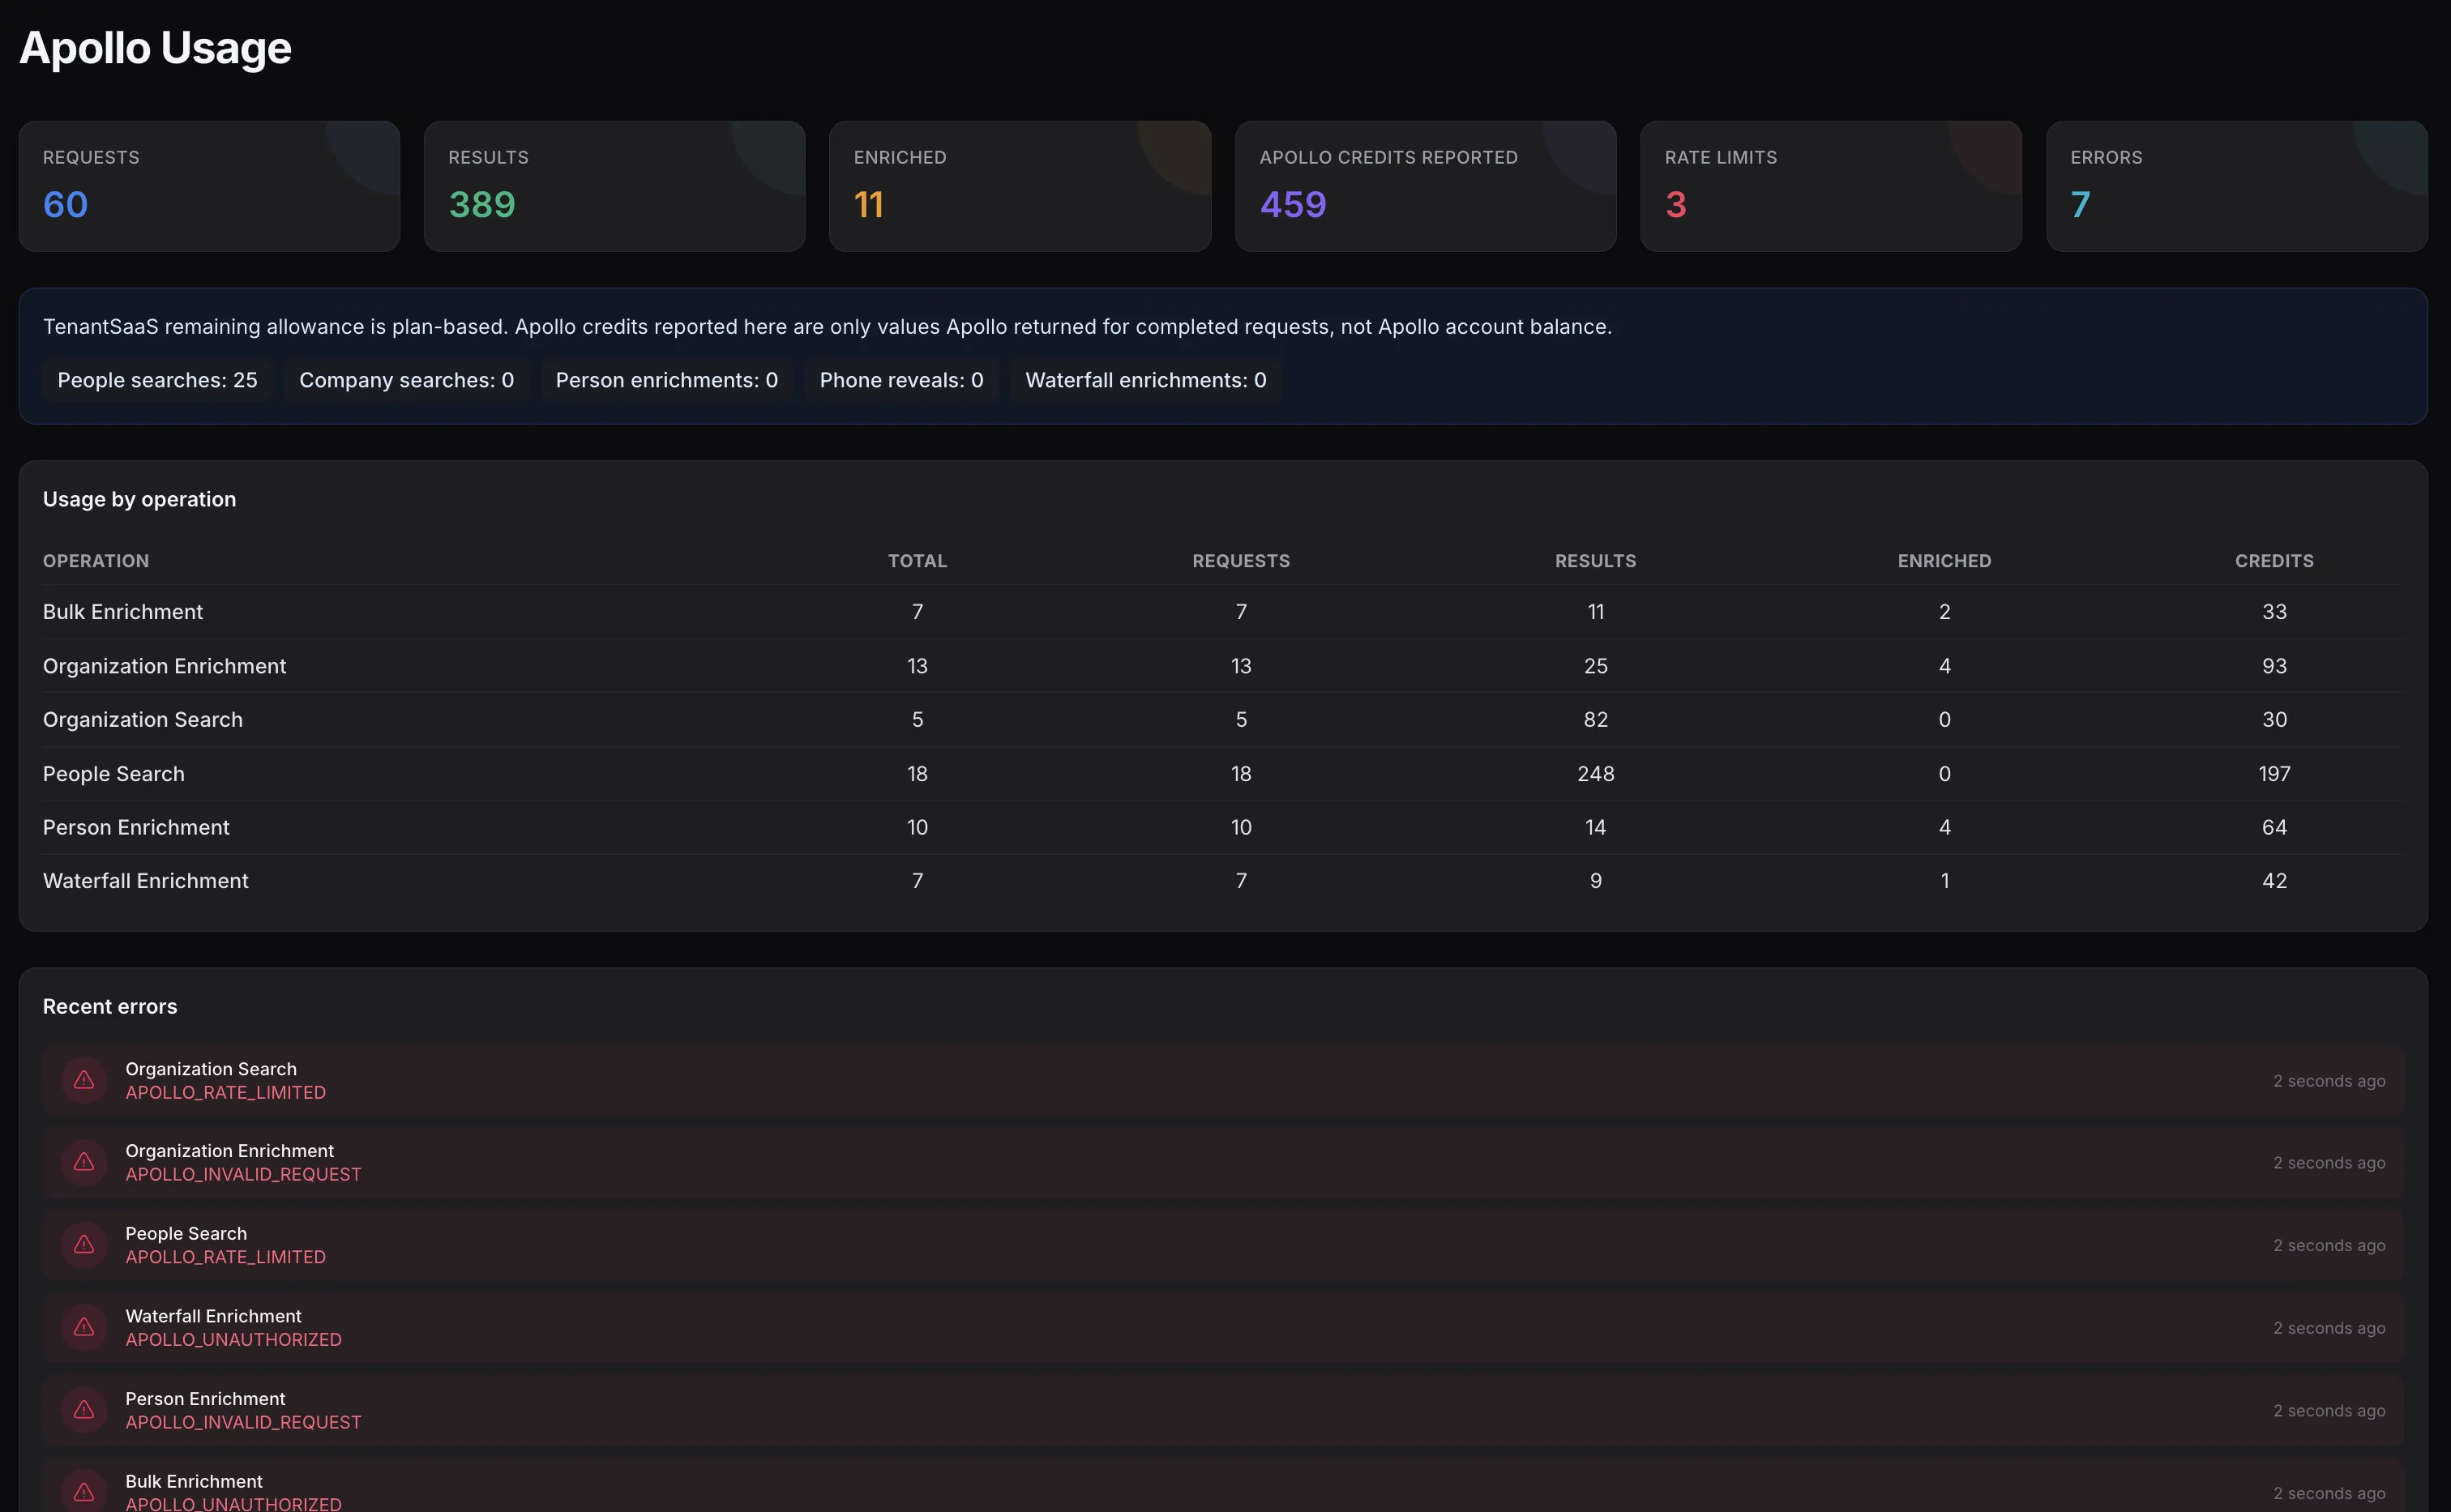Select the Person Enrichment table row label
The image size is (2451, 1512).
point(136,827)
